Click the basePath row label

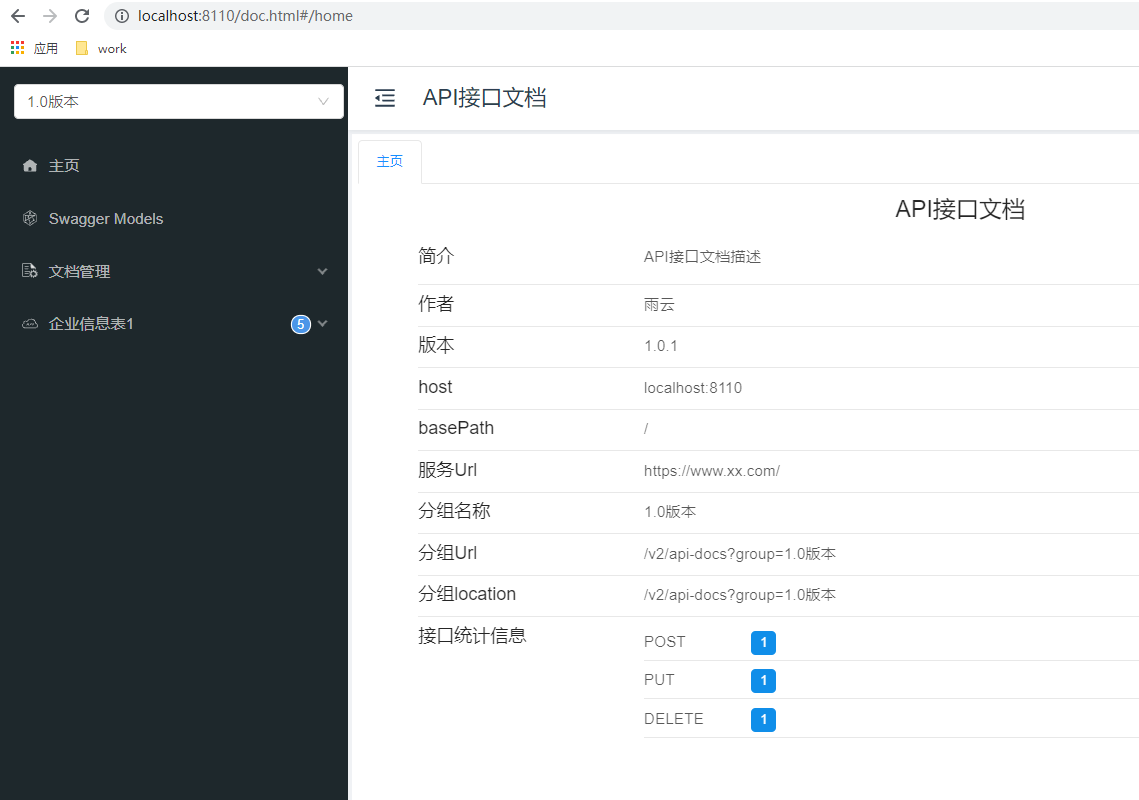(456, 428)
